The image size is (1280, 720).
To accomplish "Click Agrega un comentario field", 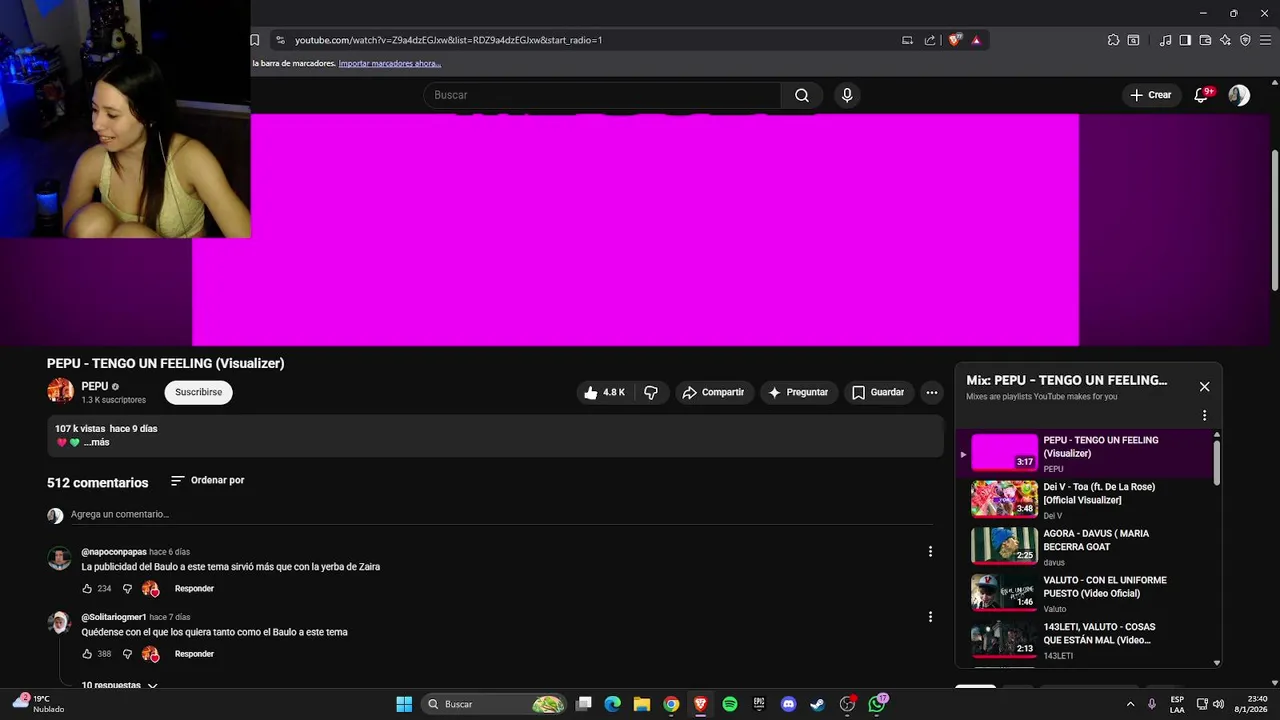I will 500,514.
